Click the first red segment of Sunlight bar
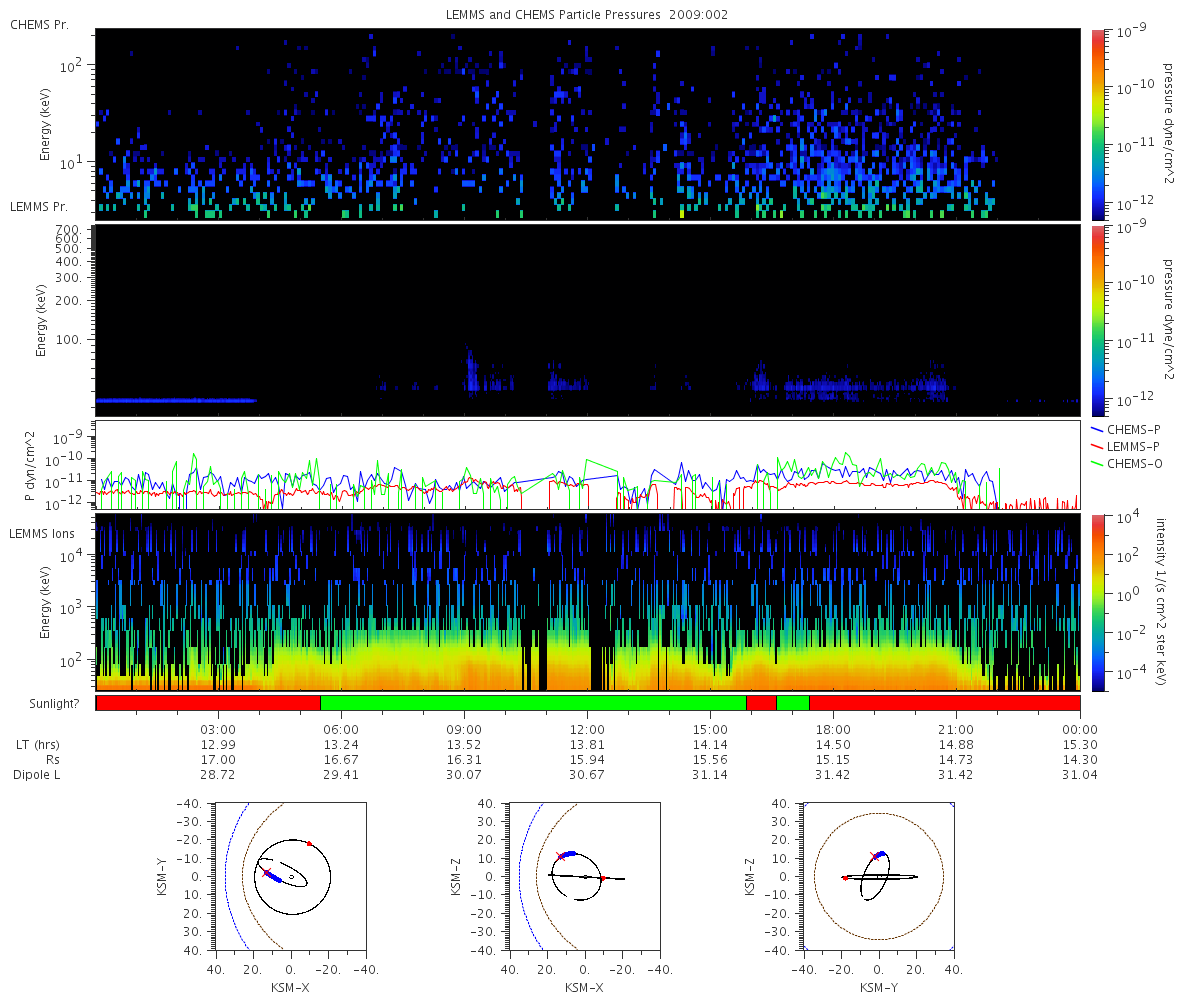The image size is (1200, 1000). [208, 703]
